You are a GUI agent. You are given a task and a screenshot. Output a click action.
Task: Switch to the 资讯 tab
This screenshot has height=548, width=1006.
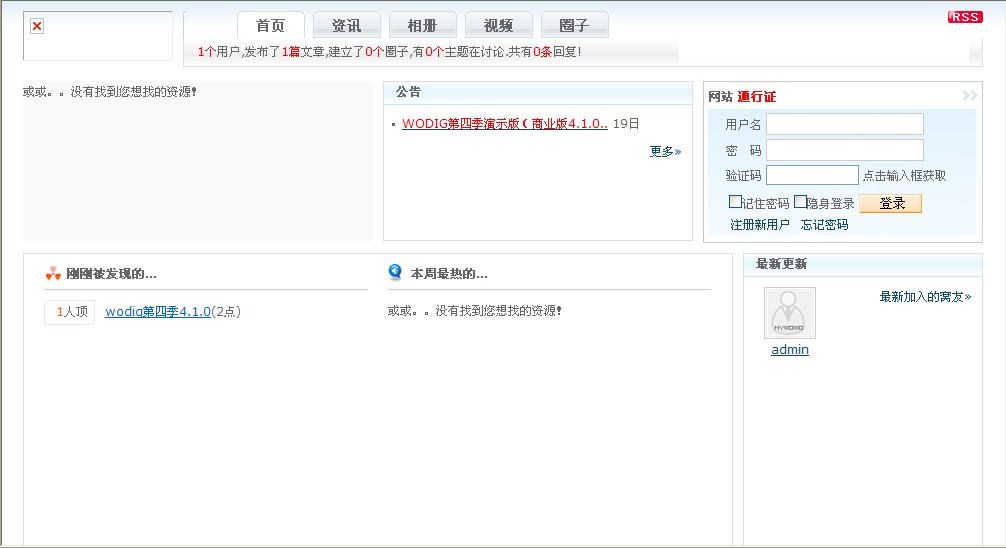[346, 26]
